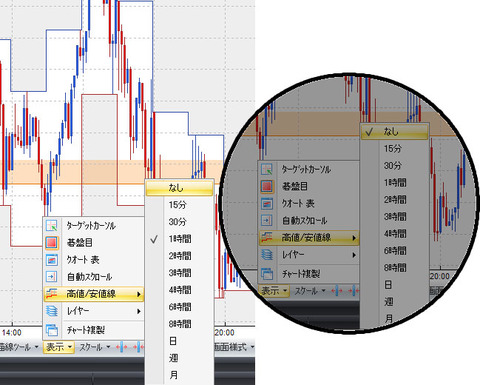480x385 pixels.
Task: Click チャート複製 icon in magnified circle
Action: tap(267, 274)
